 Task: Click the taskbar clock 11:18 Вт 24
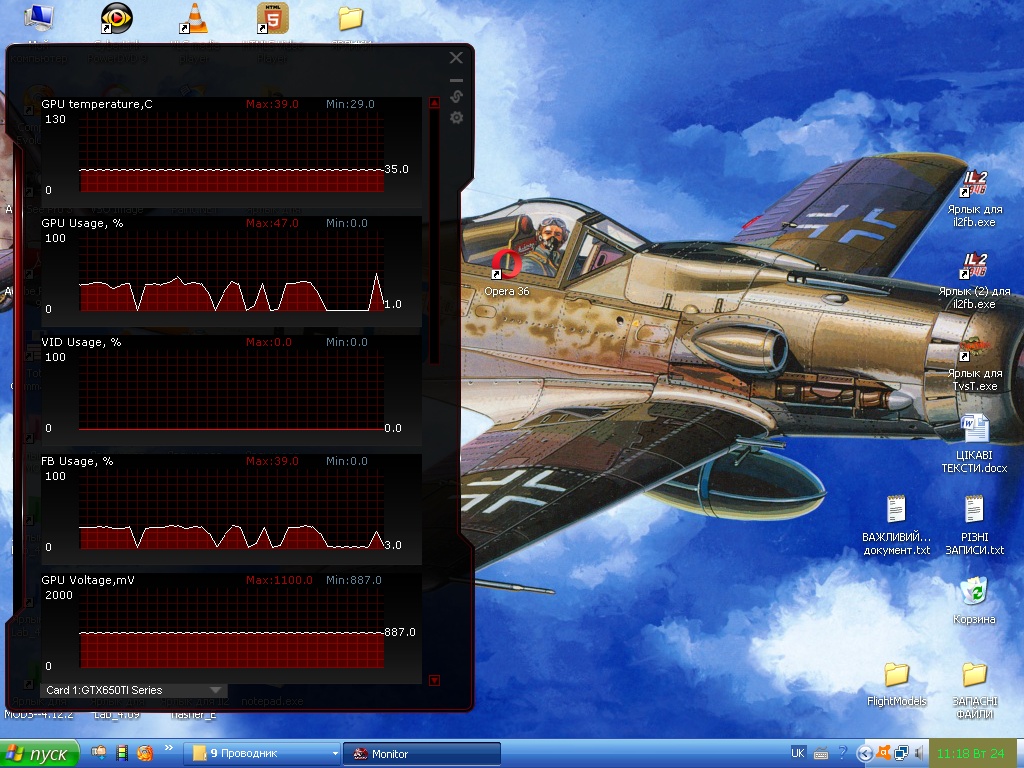click(x=970, y=754)
